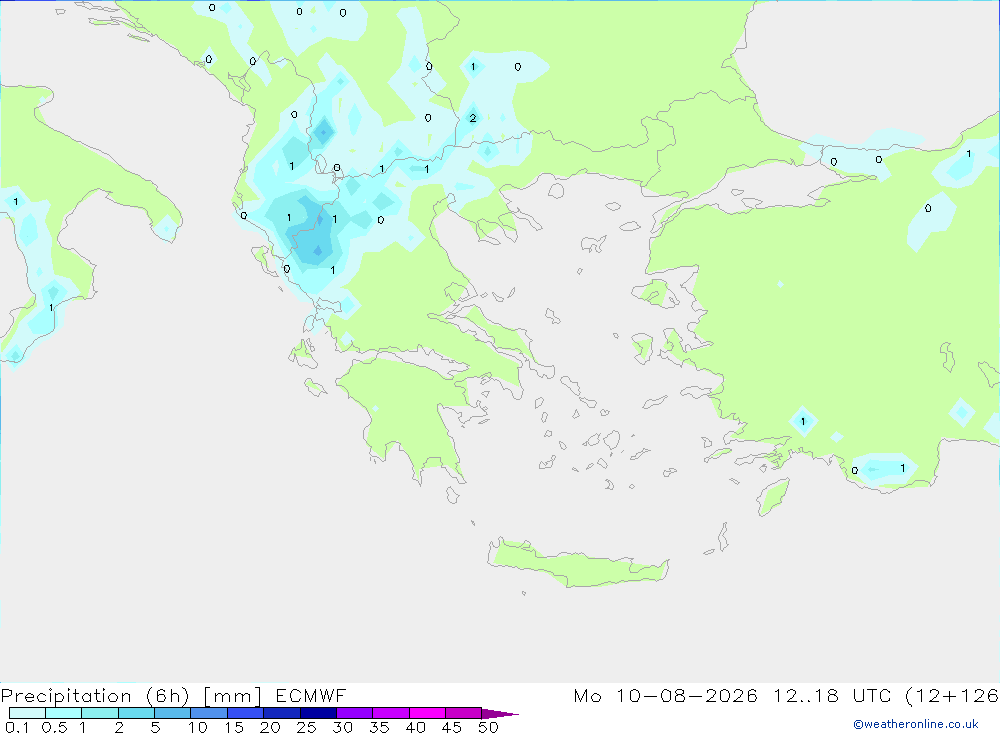Screen dimensions: 1000x733
Task: Click the legend label '35'
Action: [x=379, y=727]
